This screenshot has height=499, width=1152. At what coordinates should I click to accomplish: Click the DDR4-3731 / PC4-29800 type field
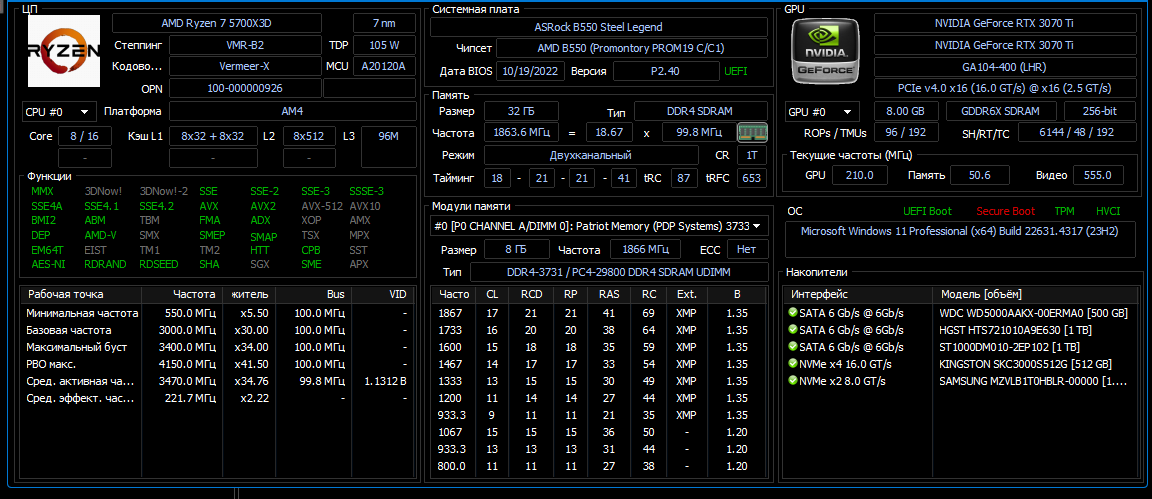(x=619, y=273)
